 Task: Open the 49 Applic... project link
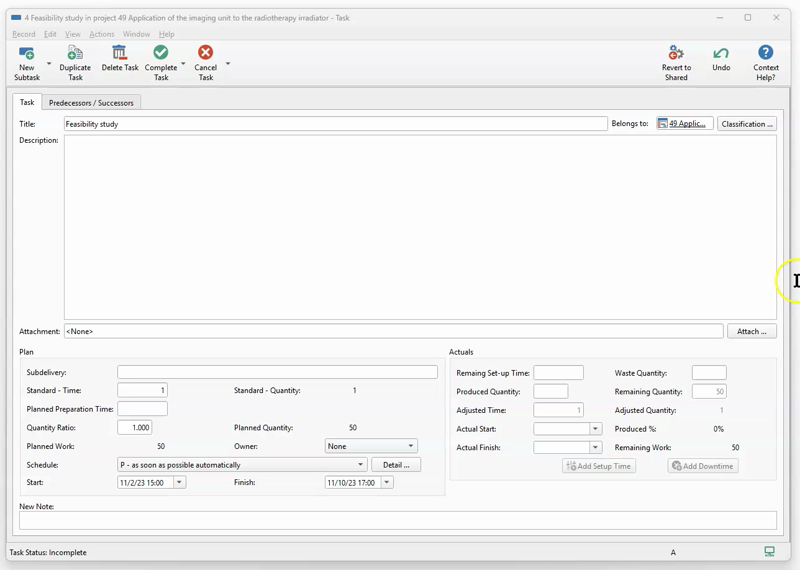coord(685,124)
